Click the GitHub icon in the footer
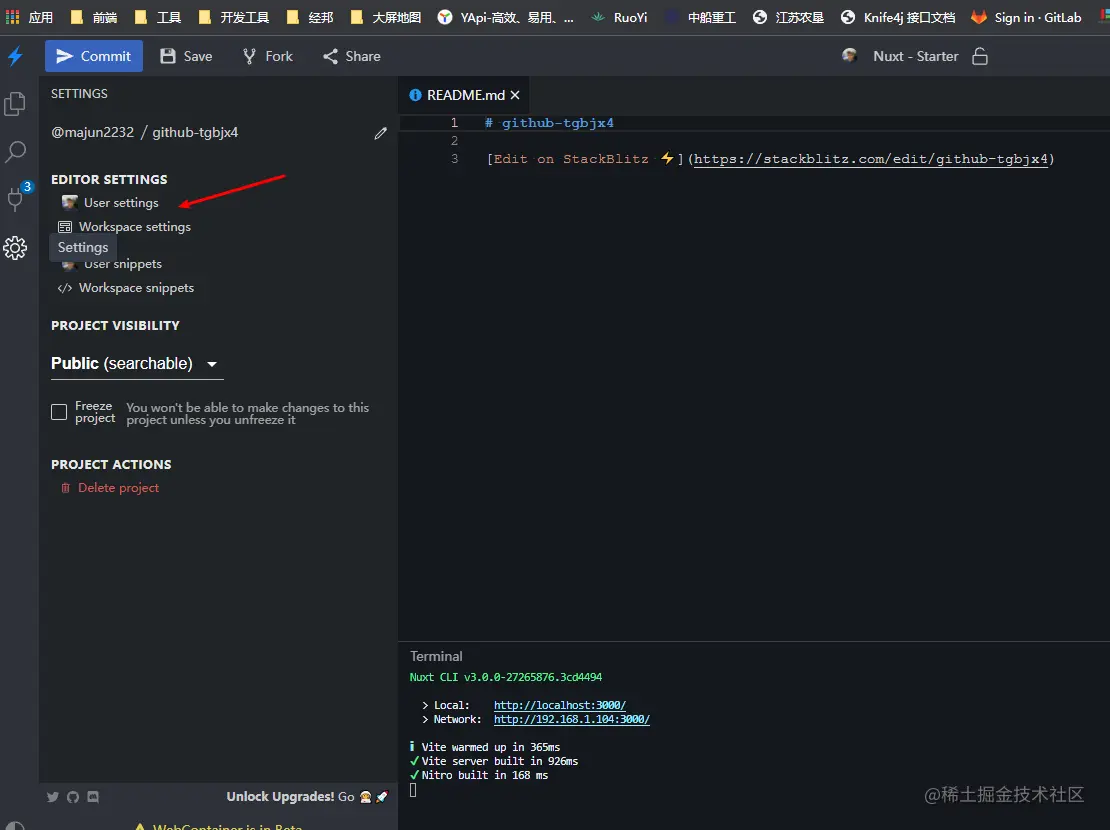Viewport: 1110px width, 830px height. [73, 797]
